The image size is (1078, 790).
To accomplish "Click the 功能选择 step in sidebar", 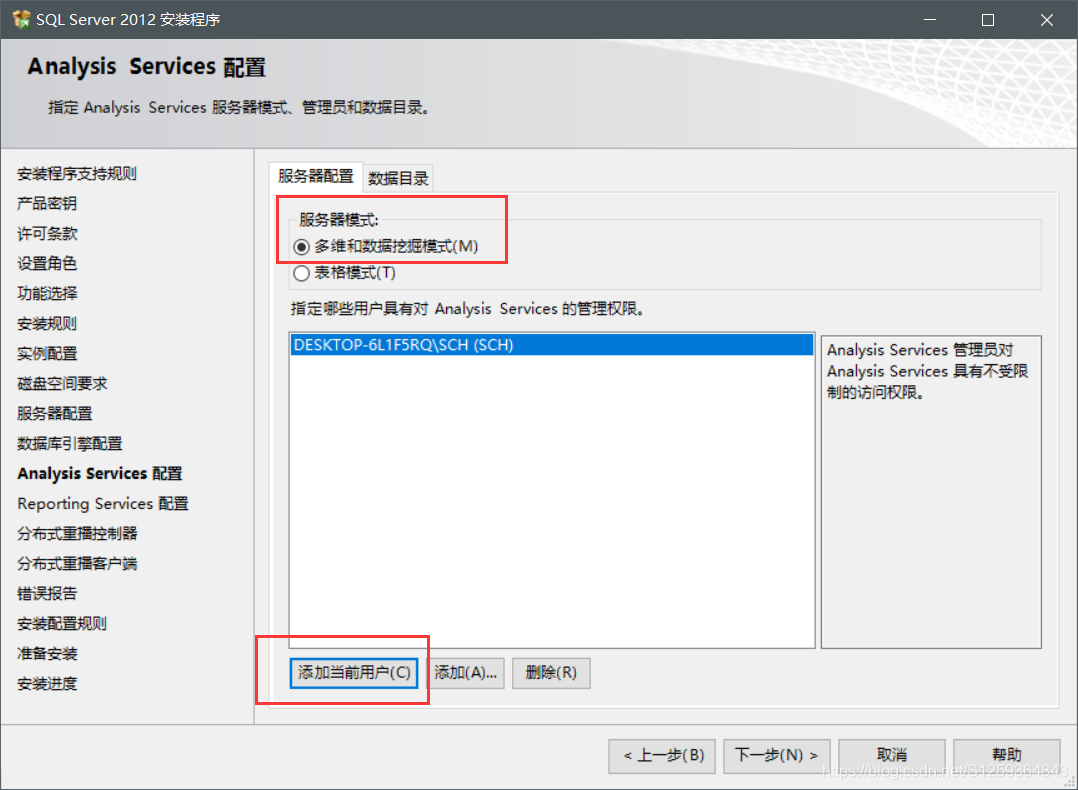I will click(x=47, y=294).
